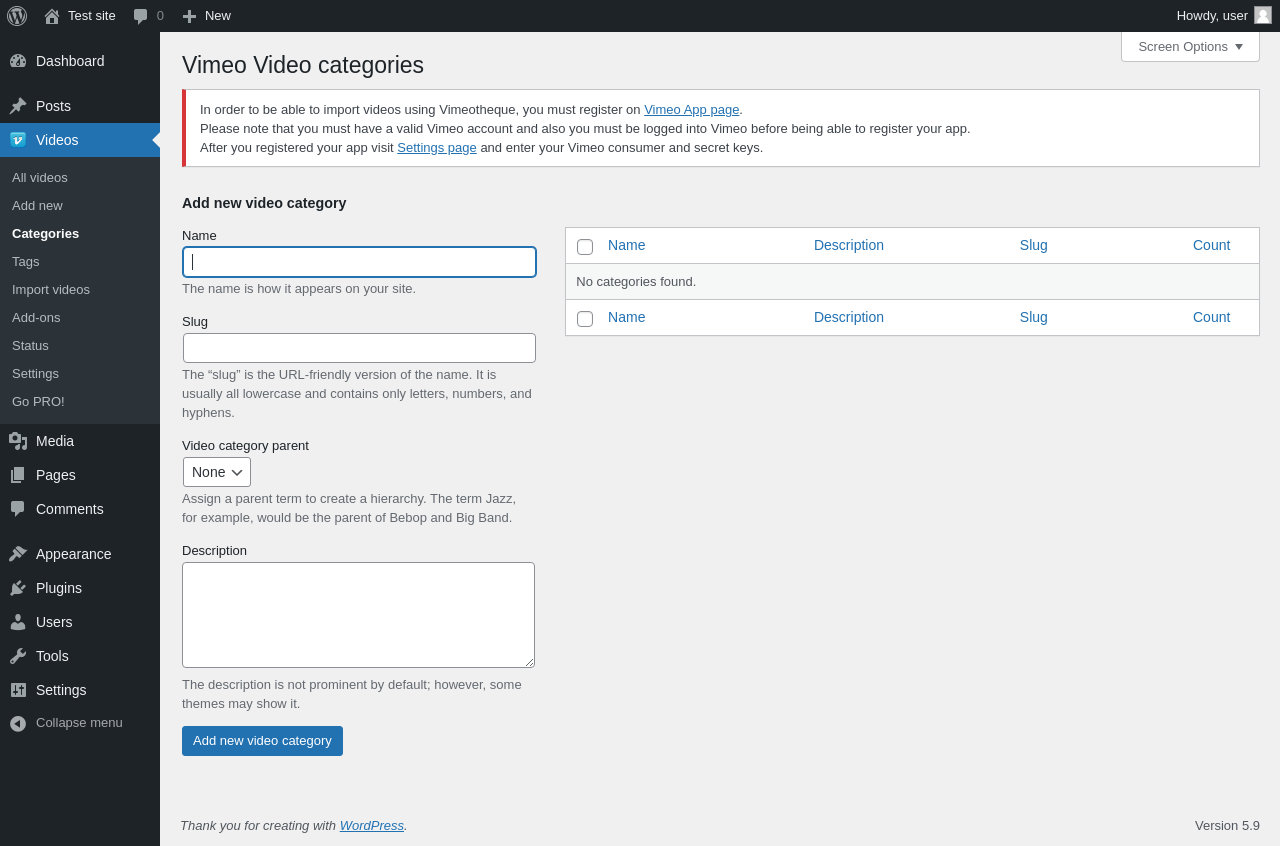The height and width of the screenshot is (846, 1280).
Task: Open the Video category parent dropdown
Action: click(217, 472)
